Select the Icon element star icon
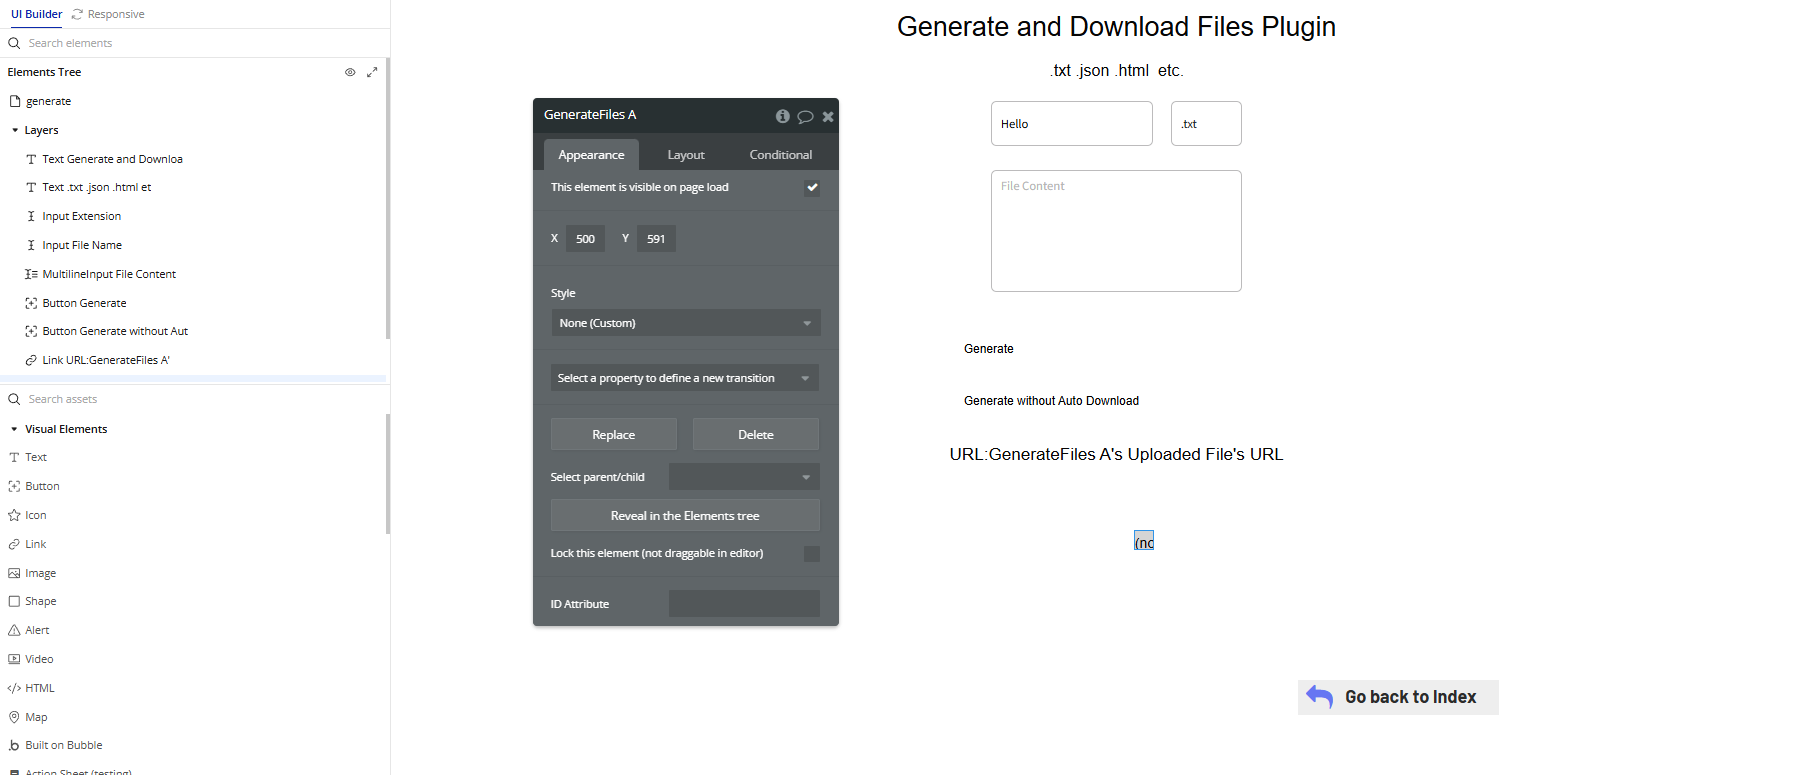This screenshot has width=1811, height=775. pos(14,515)
